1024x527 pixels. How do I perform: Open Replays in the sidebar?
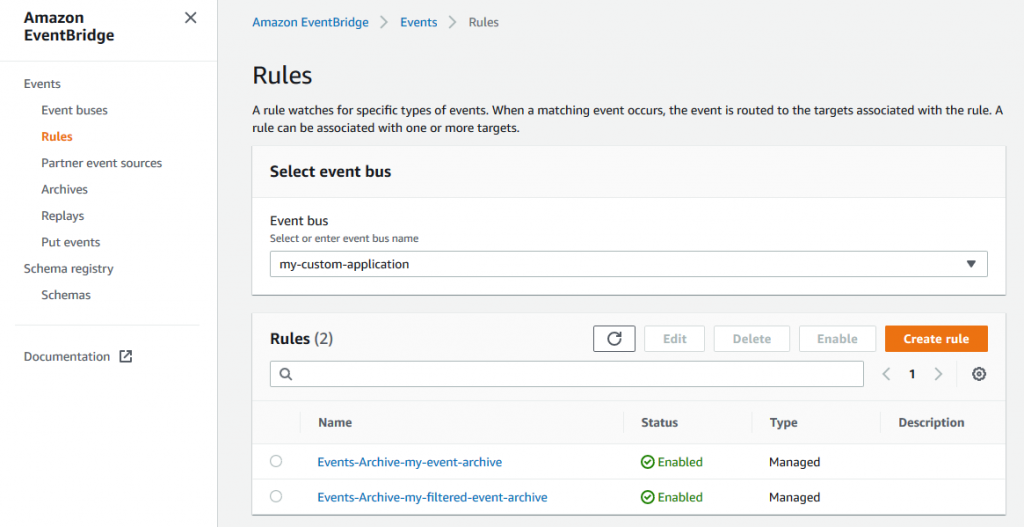pos(63,216)
